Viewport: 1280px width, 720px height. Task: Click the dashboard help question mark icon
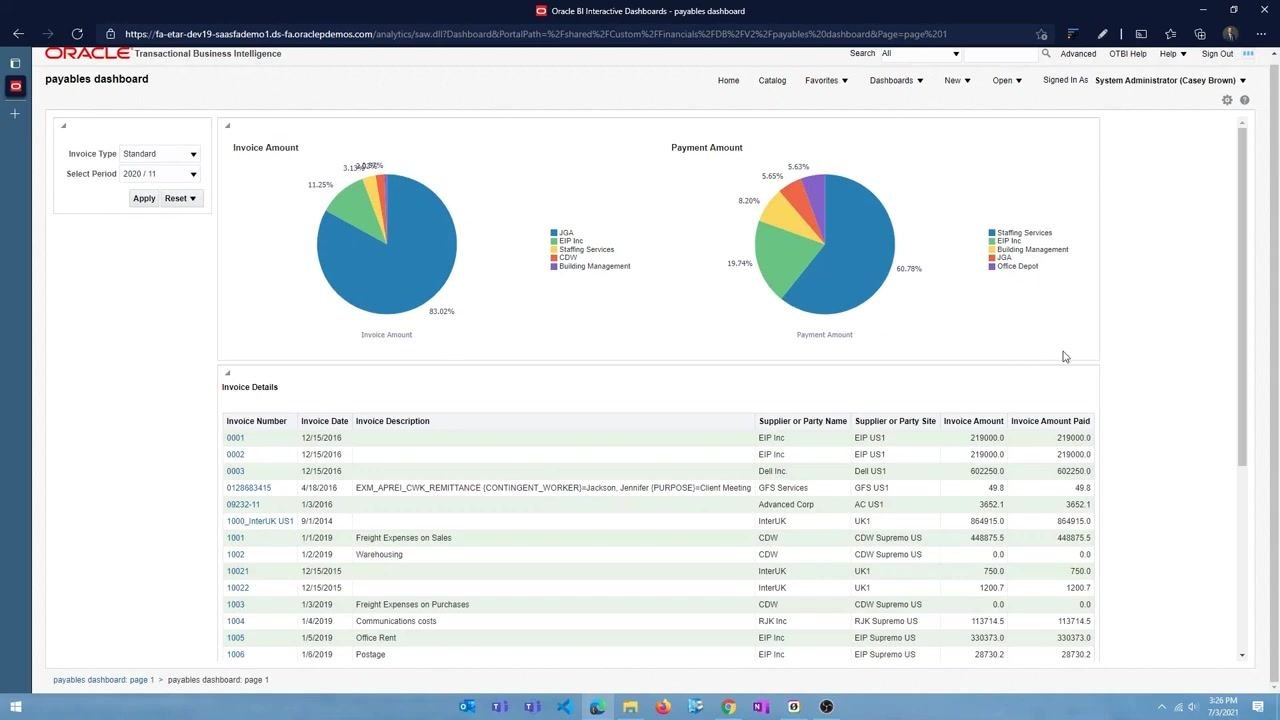[1245, 100]
